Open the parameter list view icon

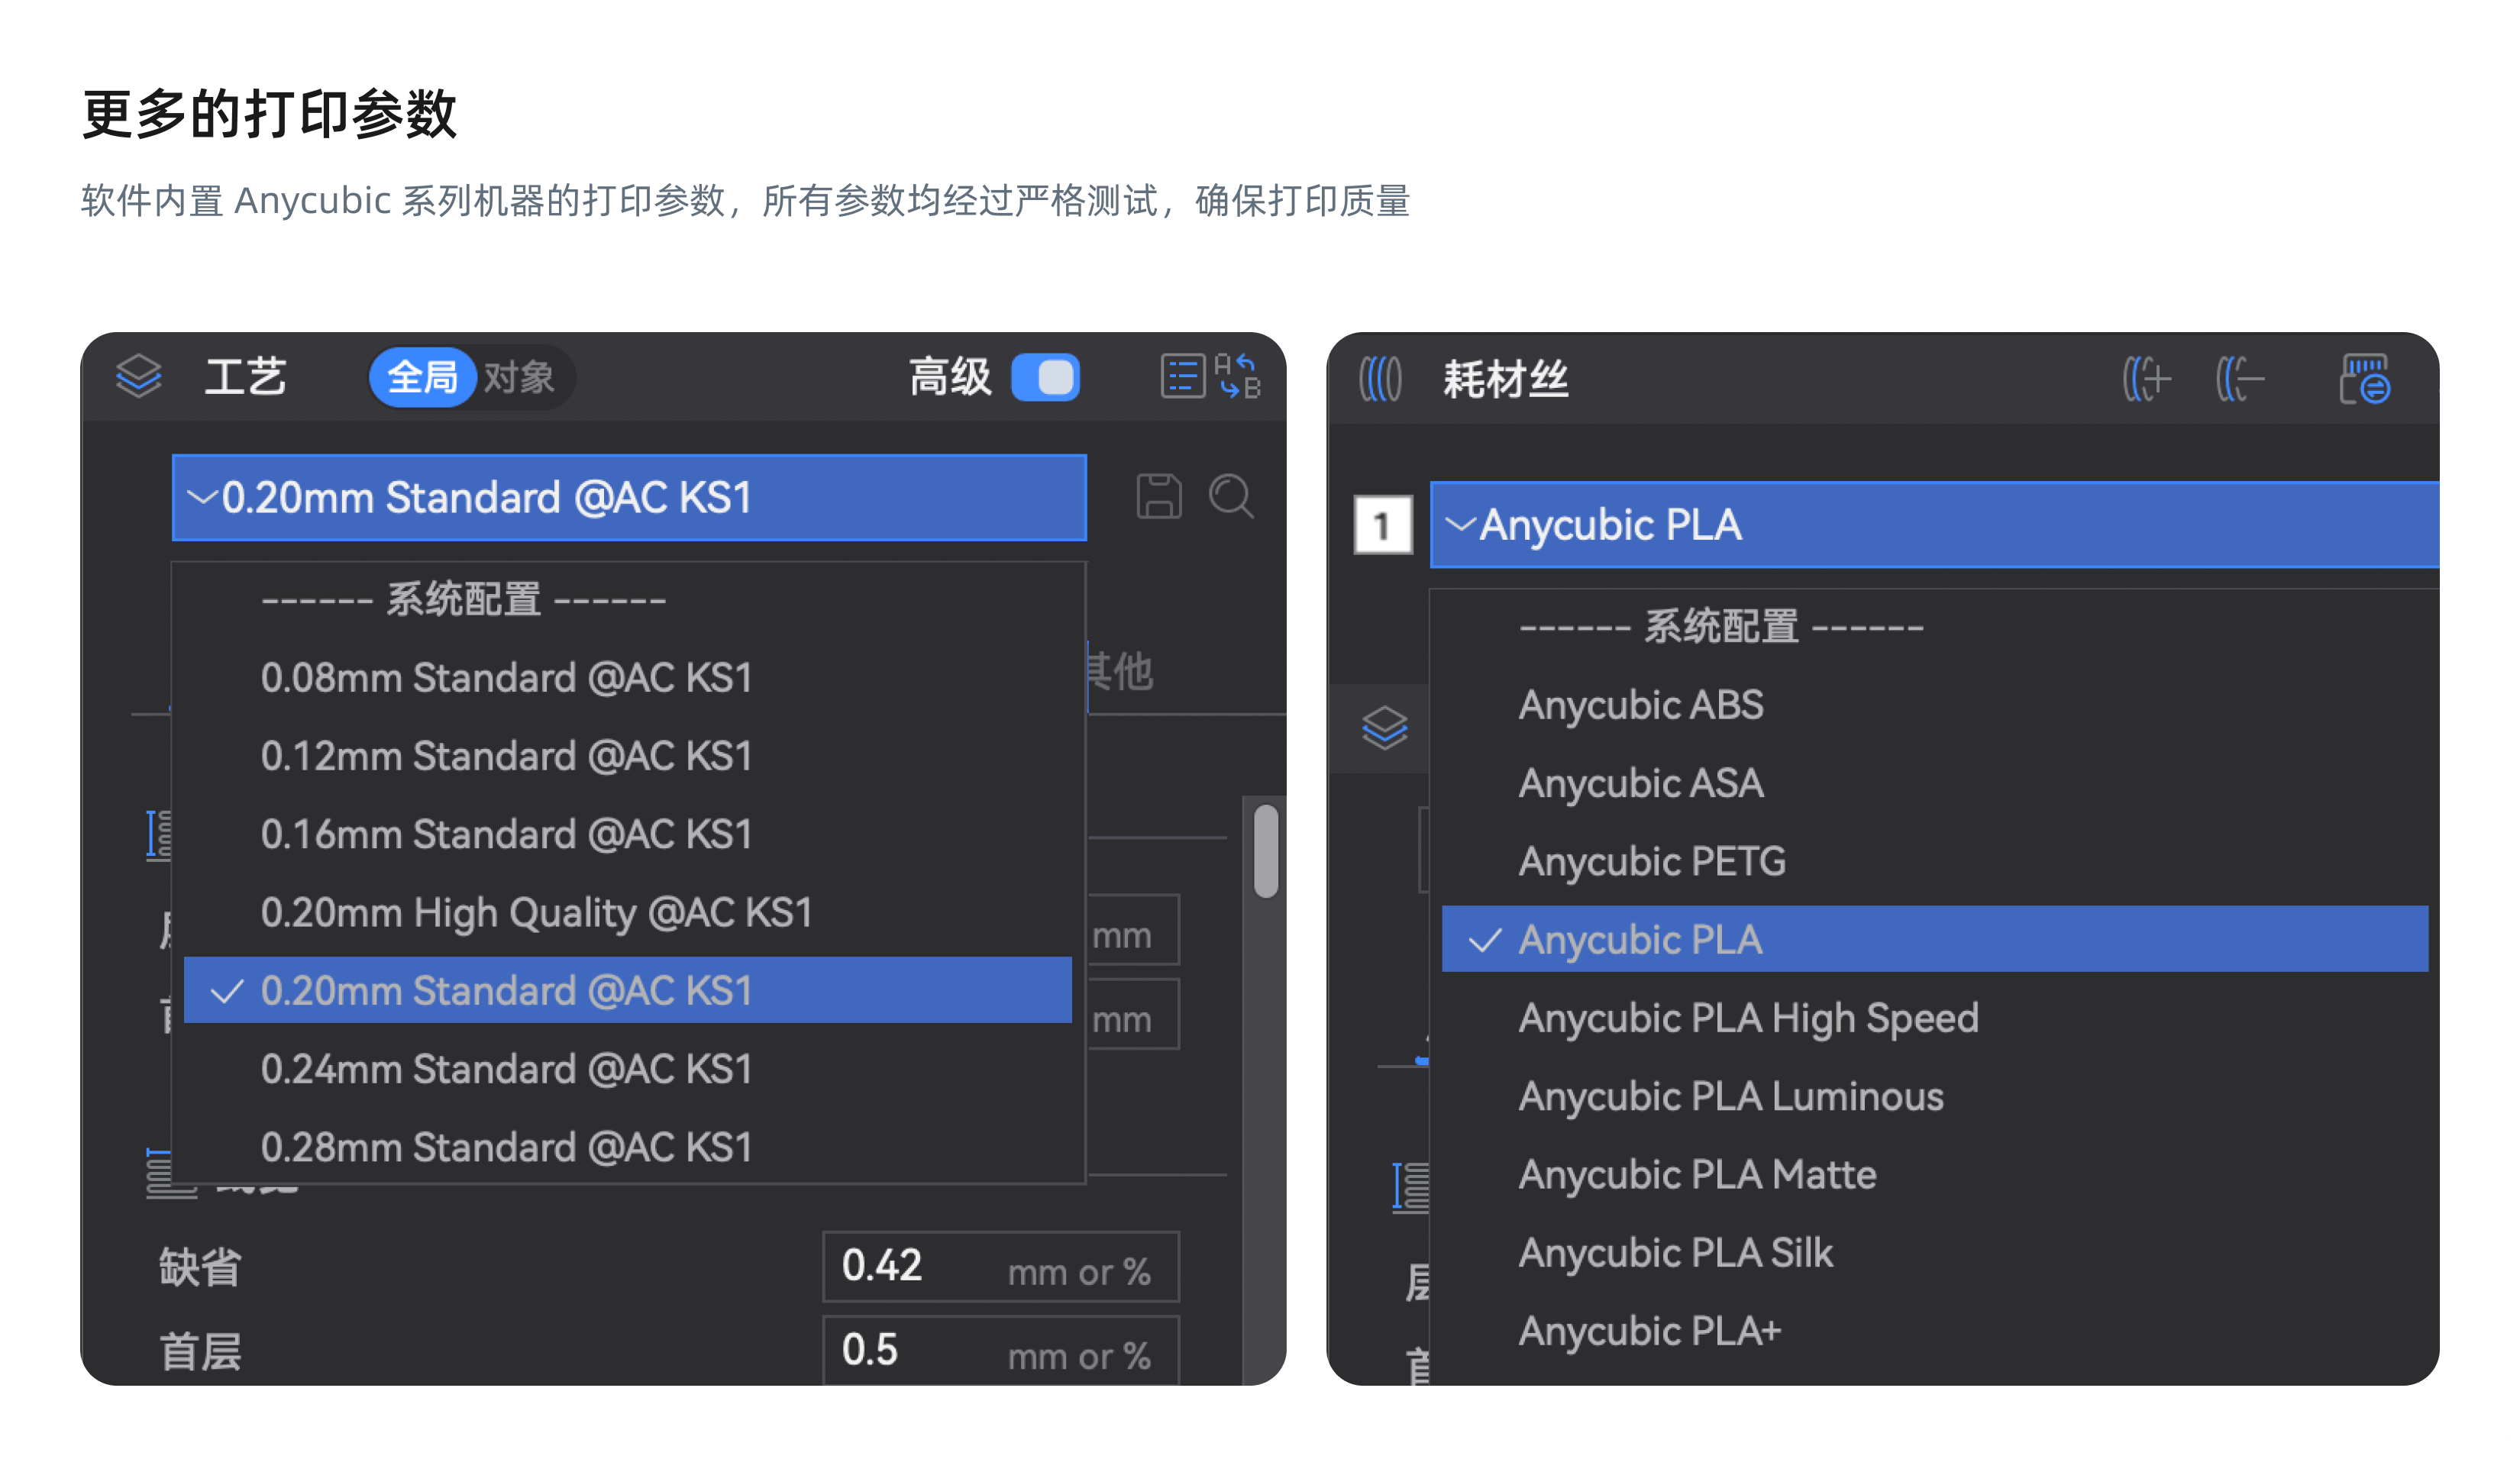pyautogui.click(x=1182, y=377)
